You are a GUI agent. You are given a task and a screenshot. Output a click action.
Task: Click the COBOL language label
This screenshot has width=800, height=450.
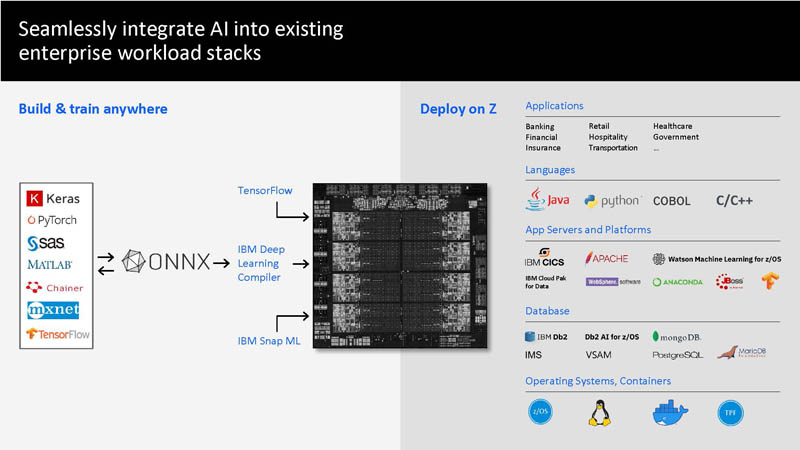[x=671, y=201]
